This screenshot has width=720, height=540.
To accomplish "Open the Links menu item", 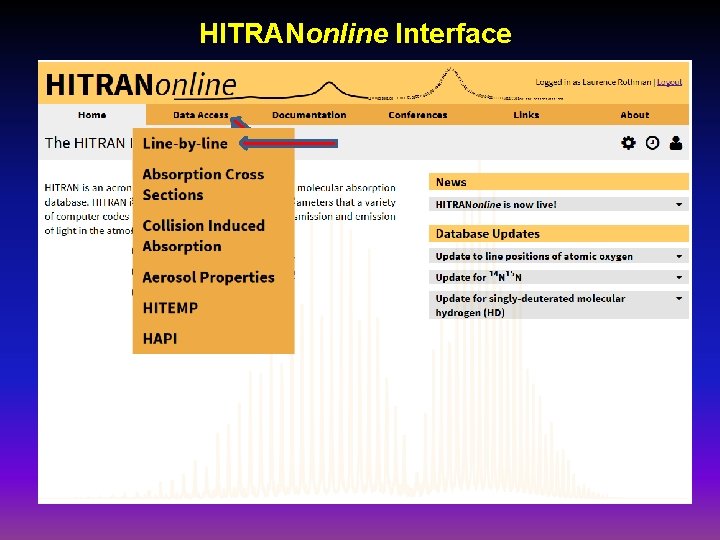I will (x=526, y=115).
